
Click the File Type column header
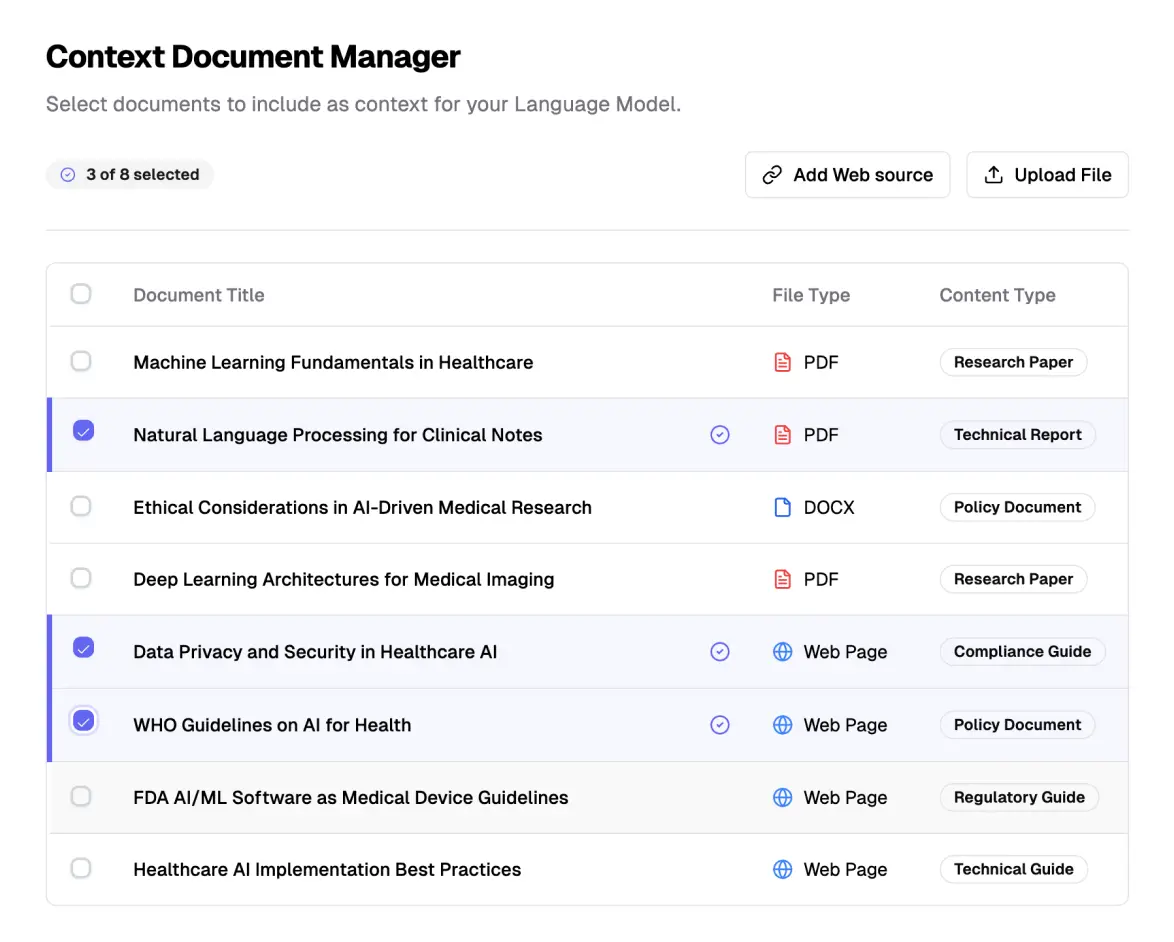(811, 295)
